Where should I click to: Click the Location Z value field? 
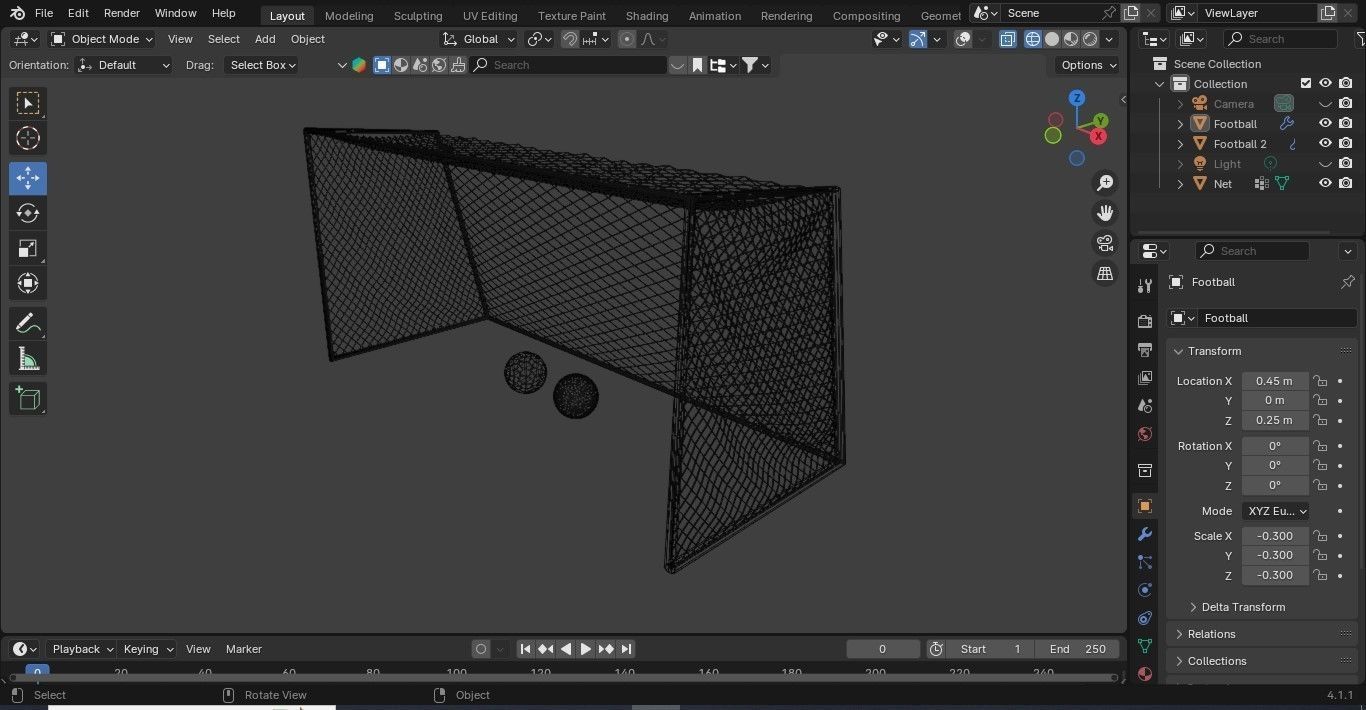point(1275,420)
